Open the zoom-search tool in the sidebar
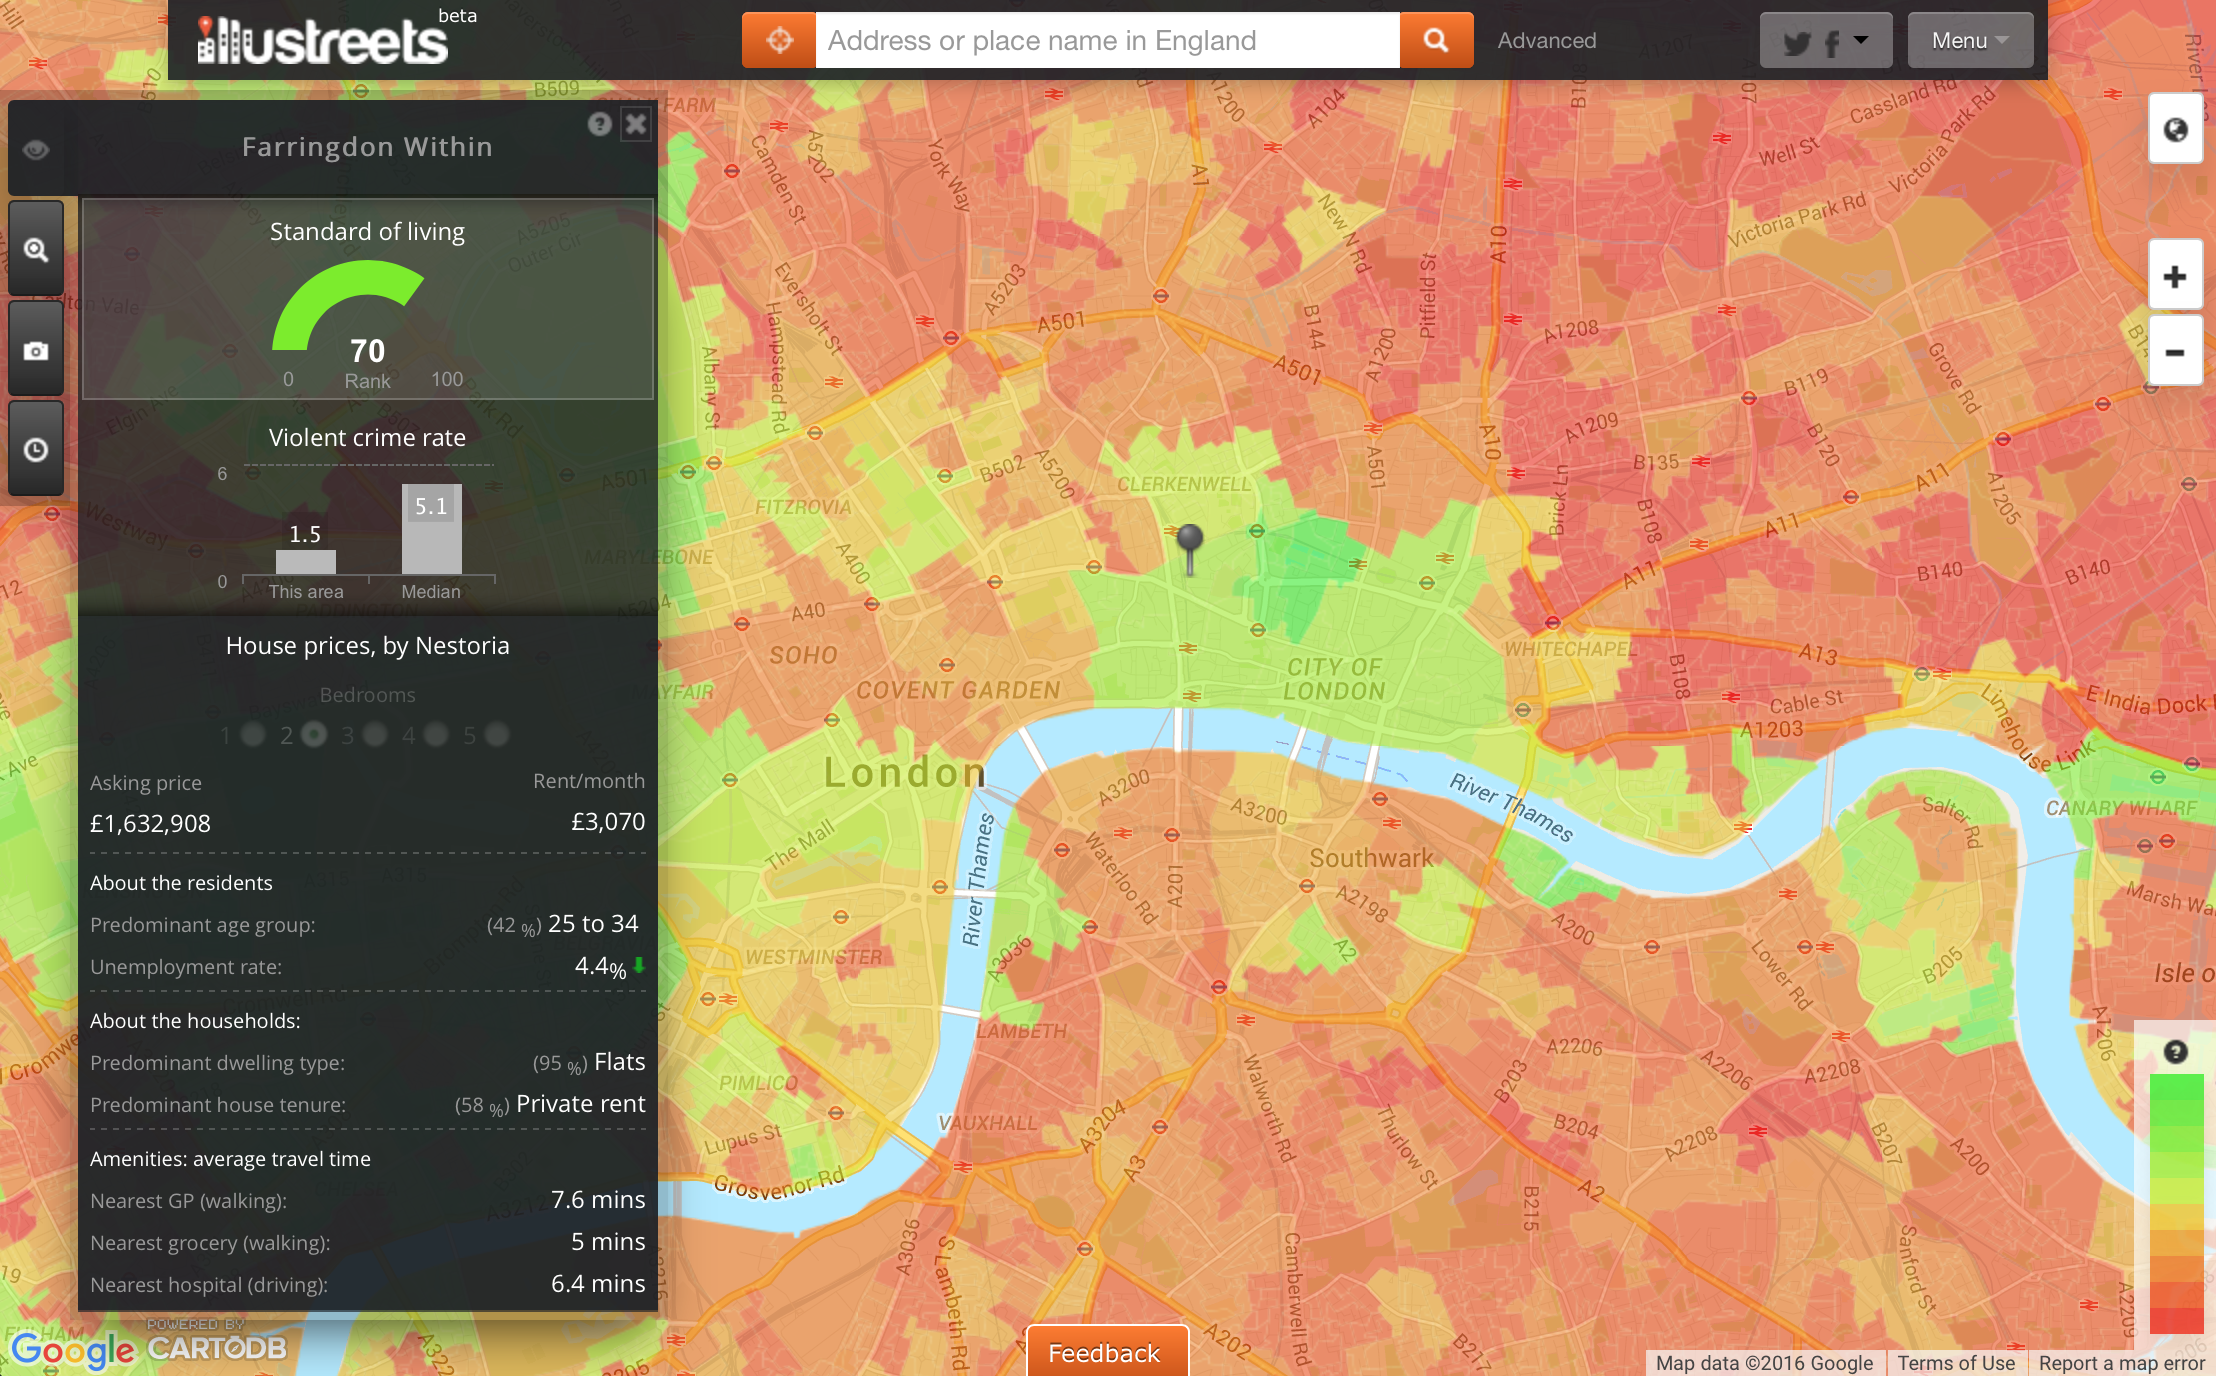This screenshot has width=2216, height=1376. point(36,249)
